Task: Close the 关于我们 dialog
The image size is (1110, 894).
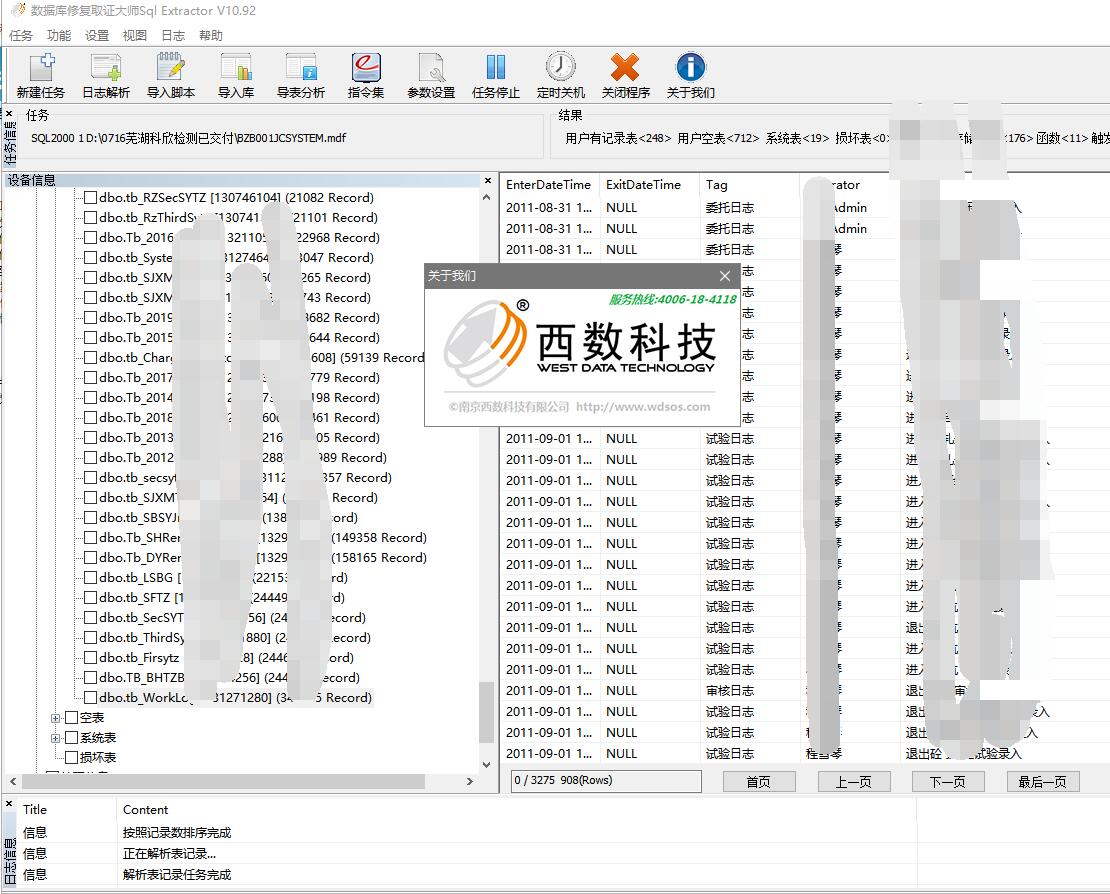Action: (x=724, y=276)
